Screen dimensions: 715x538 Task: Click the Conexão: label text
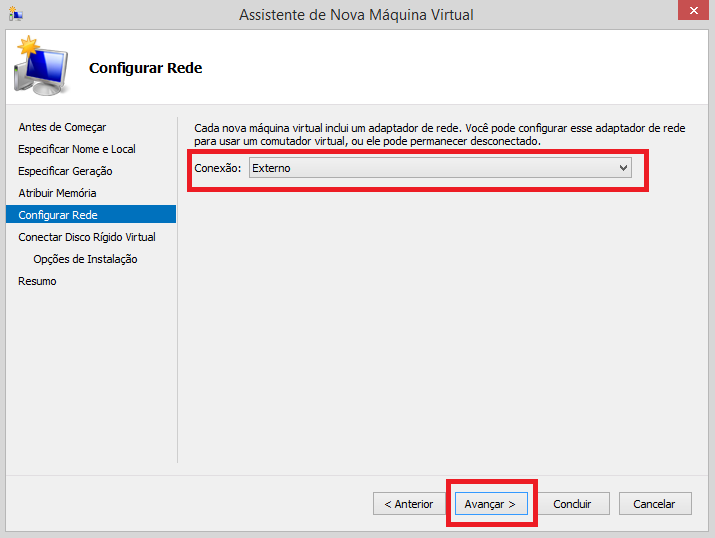[x=218, y=168]
